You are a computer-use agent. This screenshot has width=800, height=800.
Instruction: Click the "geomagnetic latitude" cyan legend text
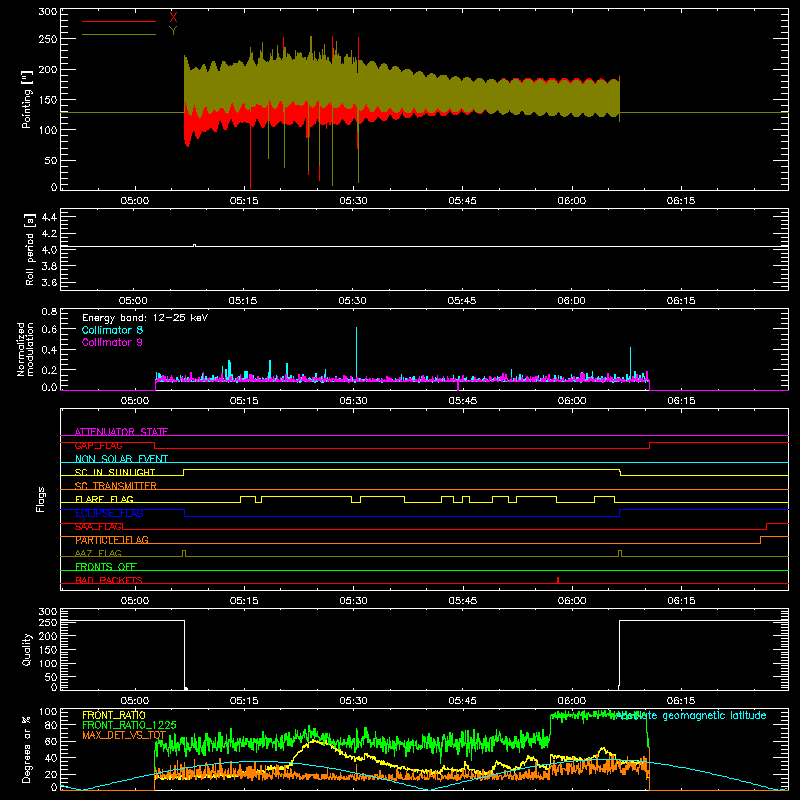tap(714, 716)
